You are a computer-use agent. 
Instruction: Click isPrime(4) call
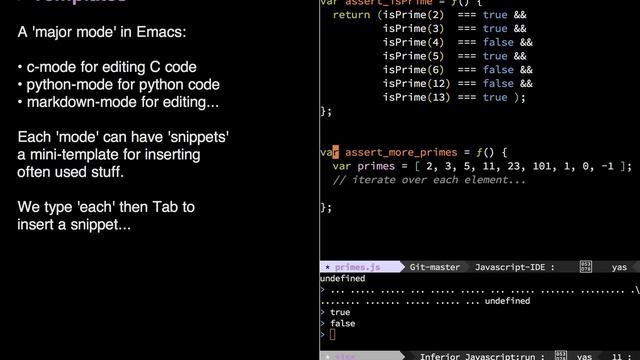[x=413, y=42]
